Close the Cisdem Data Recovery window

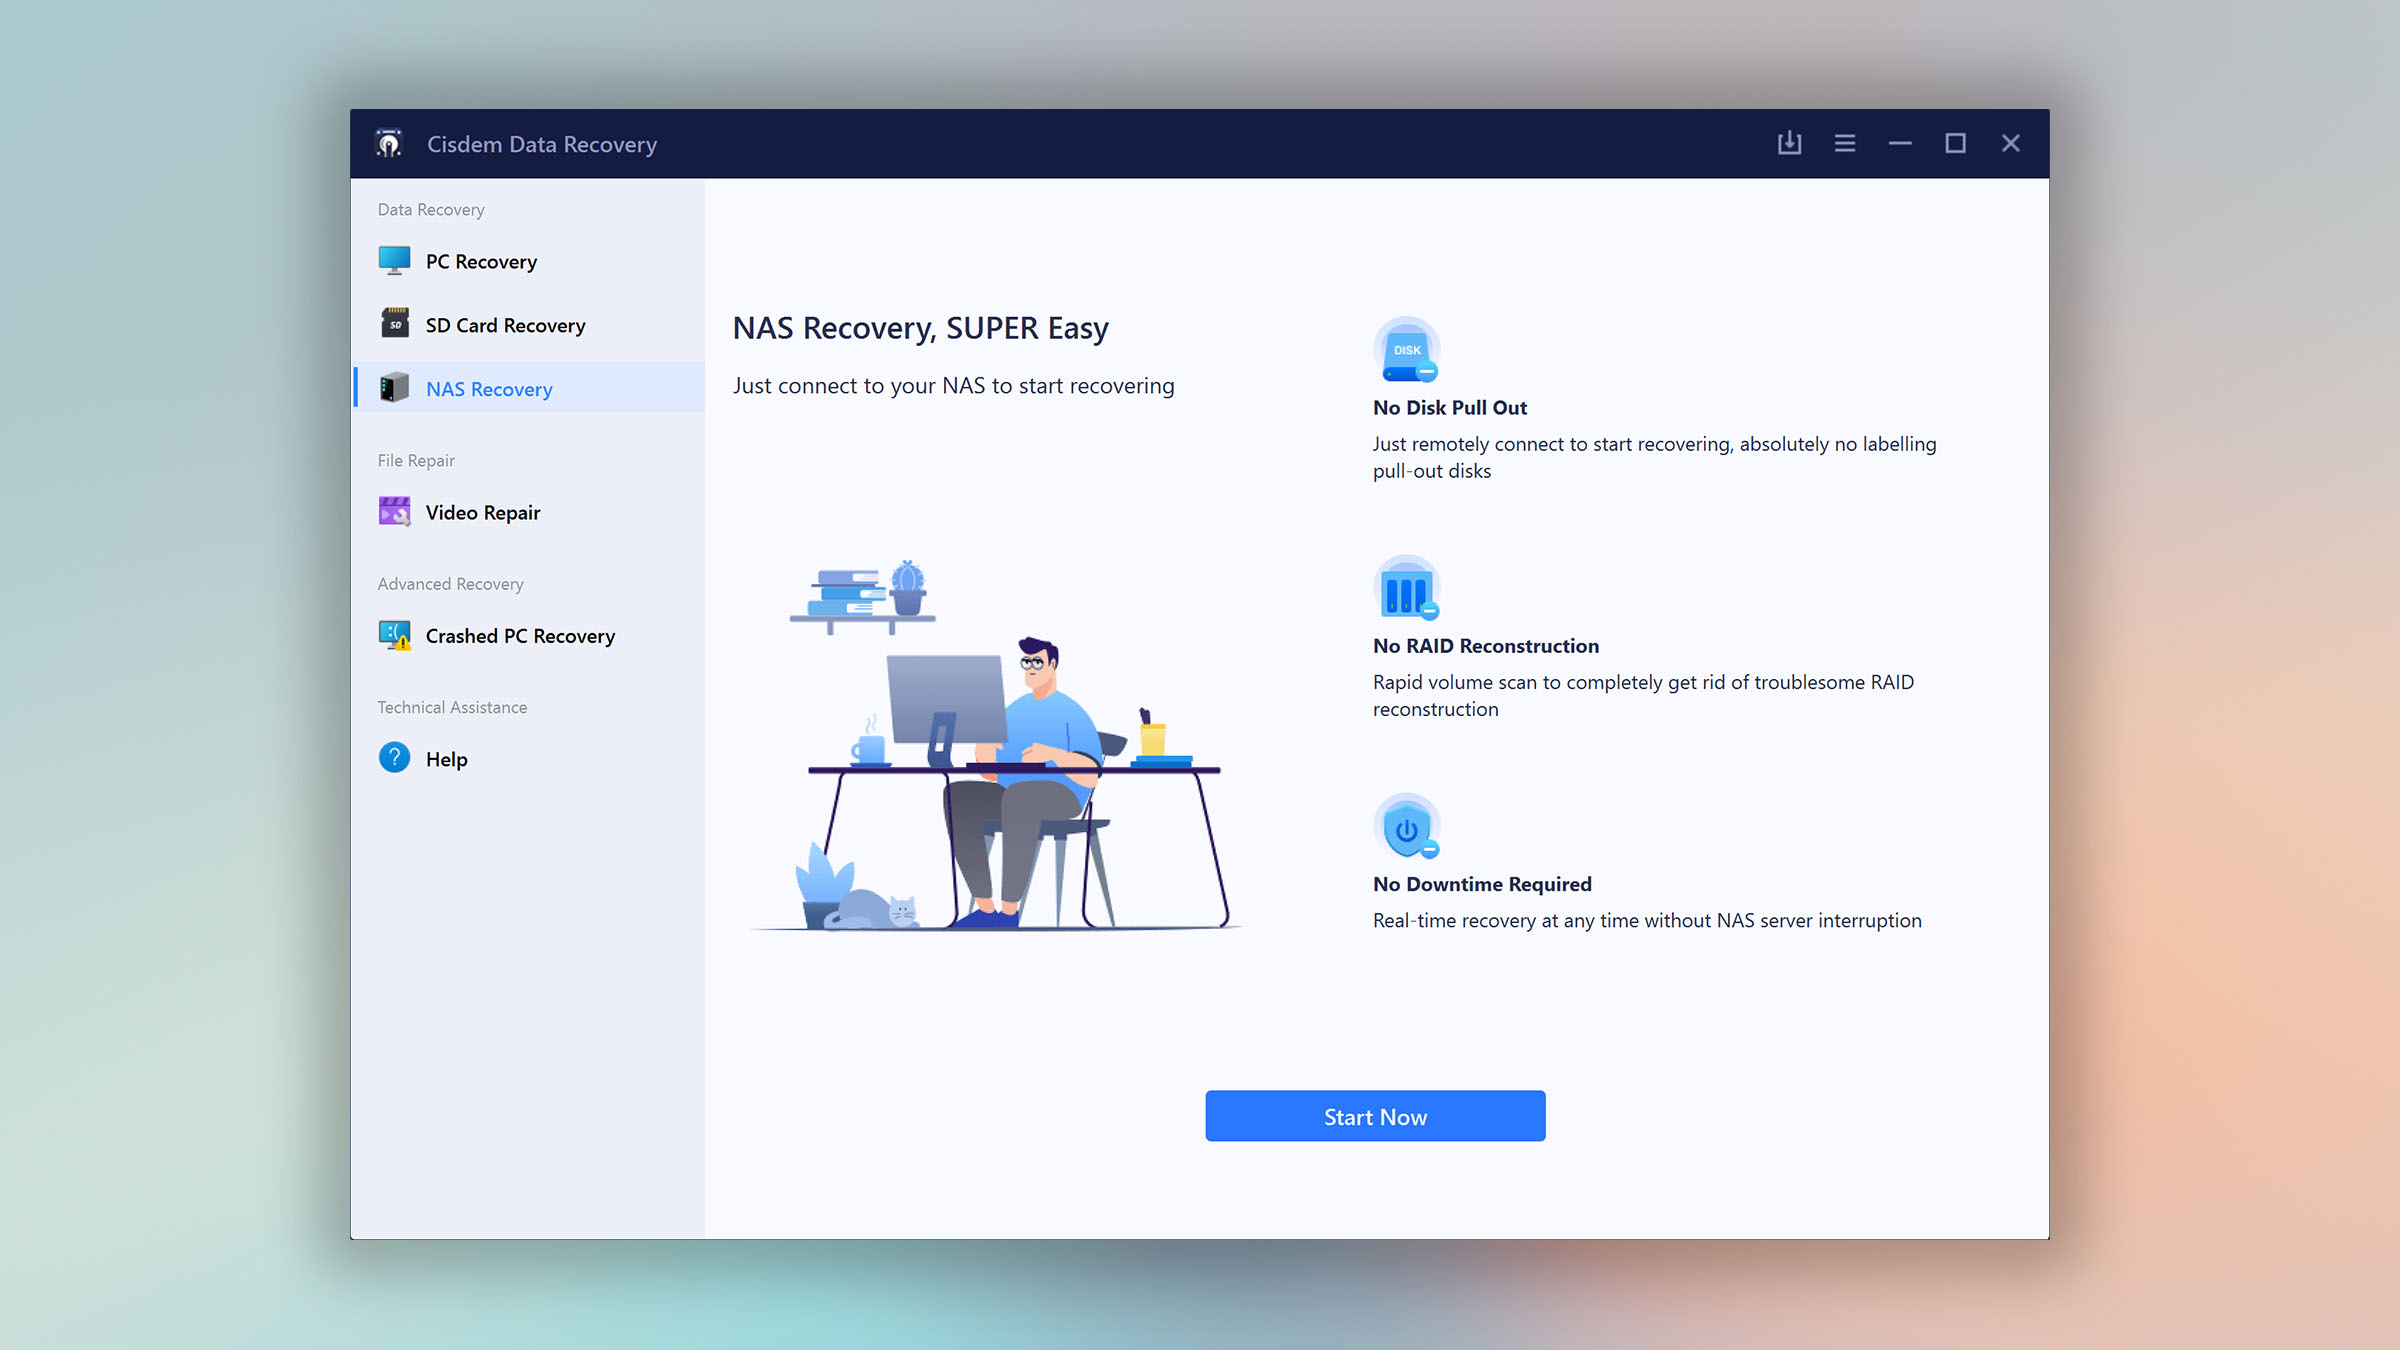2011,143
